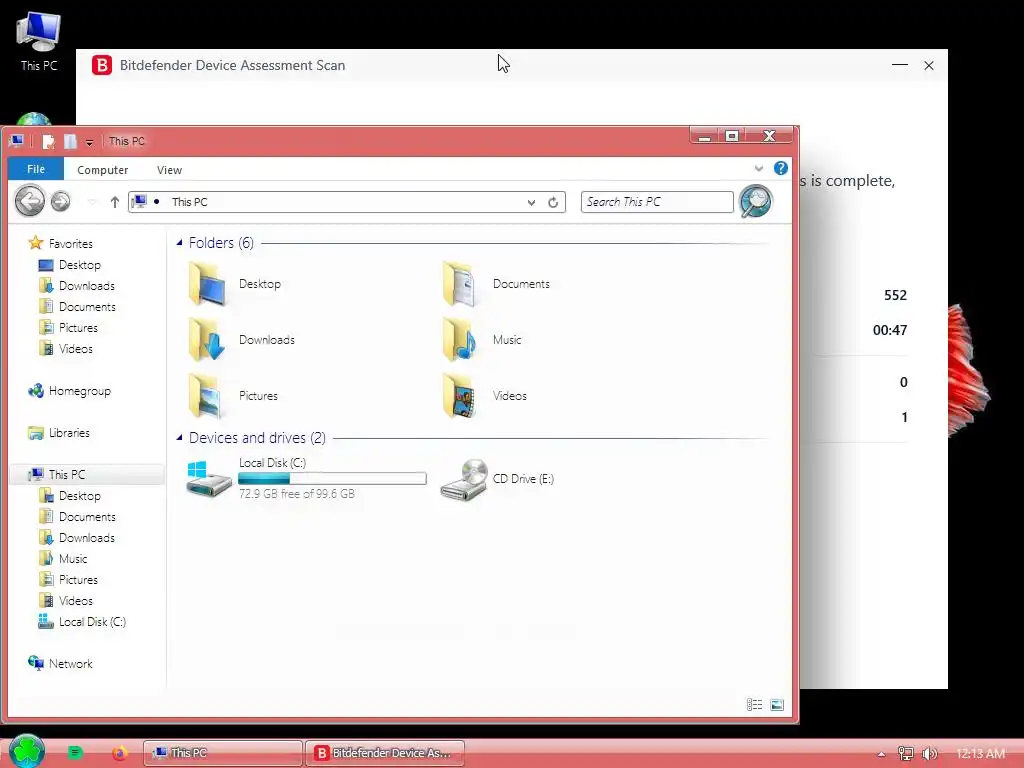The height and width of the screenshot is (768, 1024).
Task: Open the Videos folder in Folders section
Action: [484, 396]
